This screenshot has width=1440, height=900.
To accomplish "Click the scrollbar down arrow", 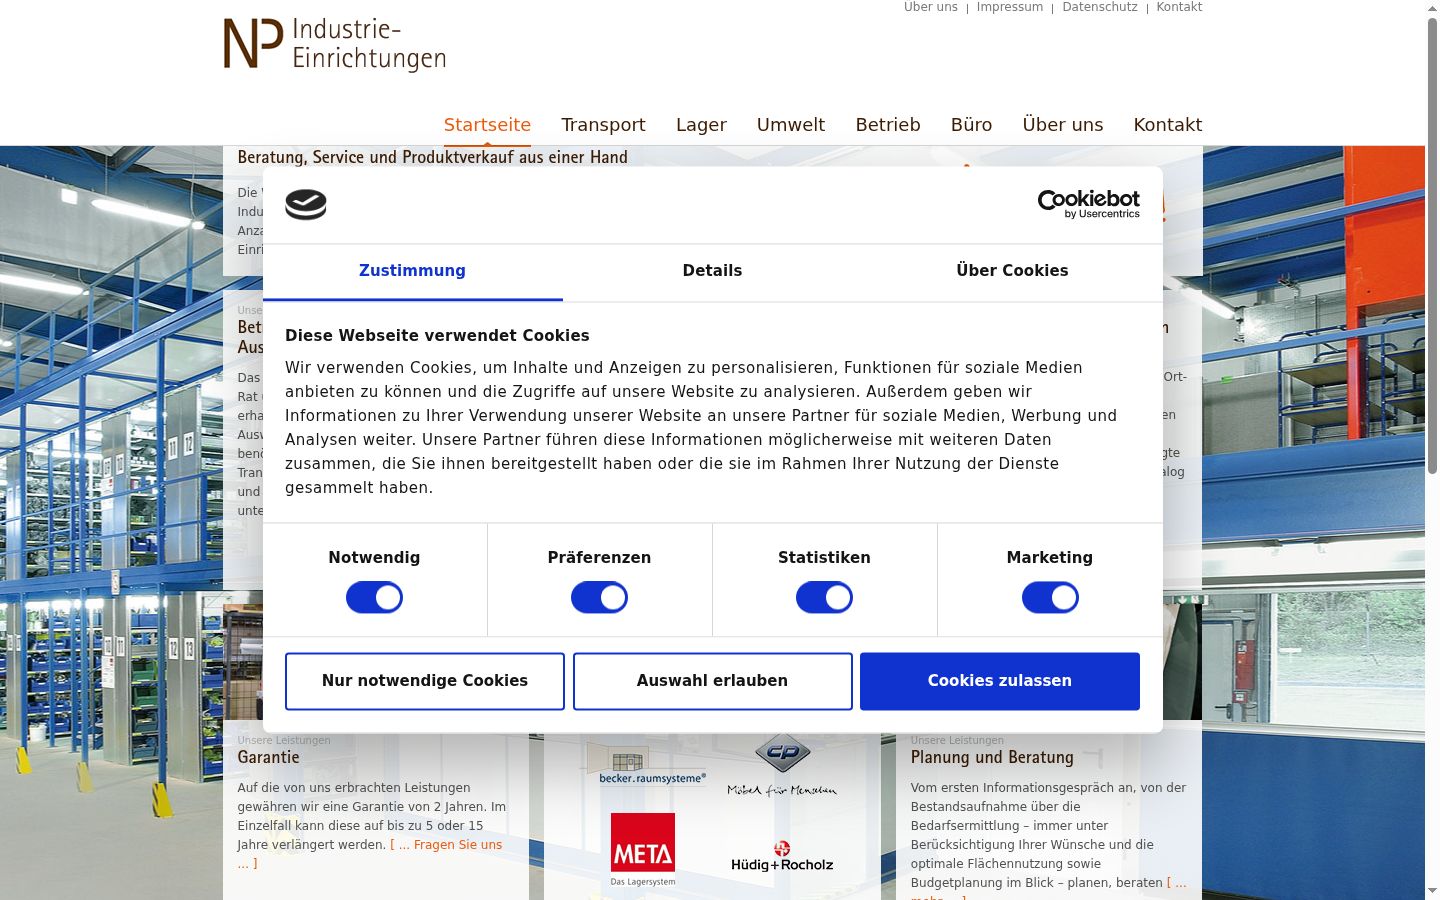I will coord(1432,890).
